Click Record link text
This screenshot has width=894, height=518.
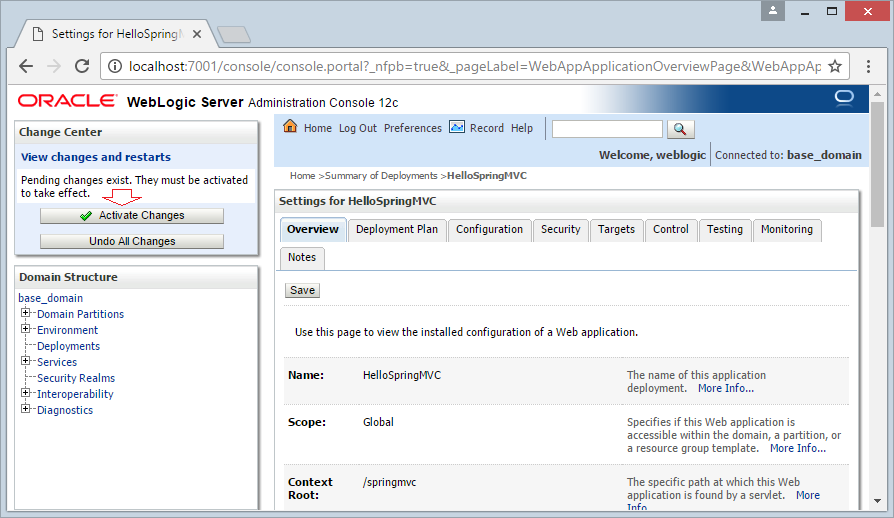[x=487, y=128]
